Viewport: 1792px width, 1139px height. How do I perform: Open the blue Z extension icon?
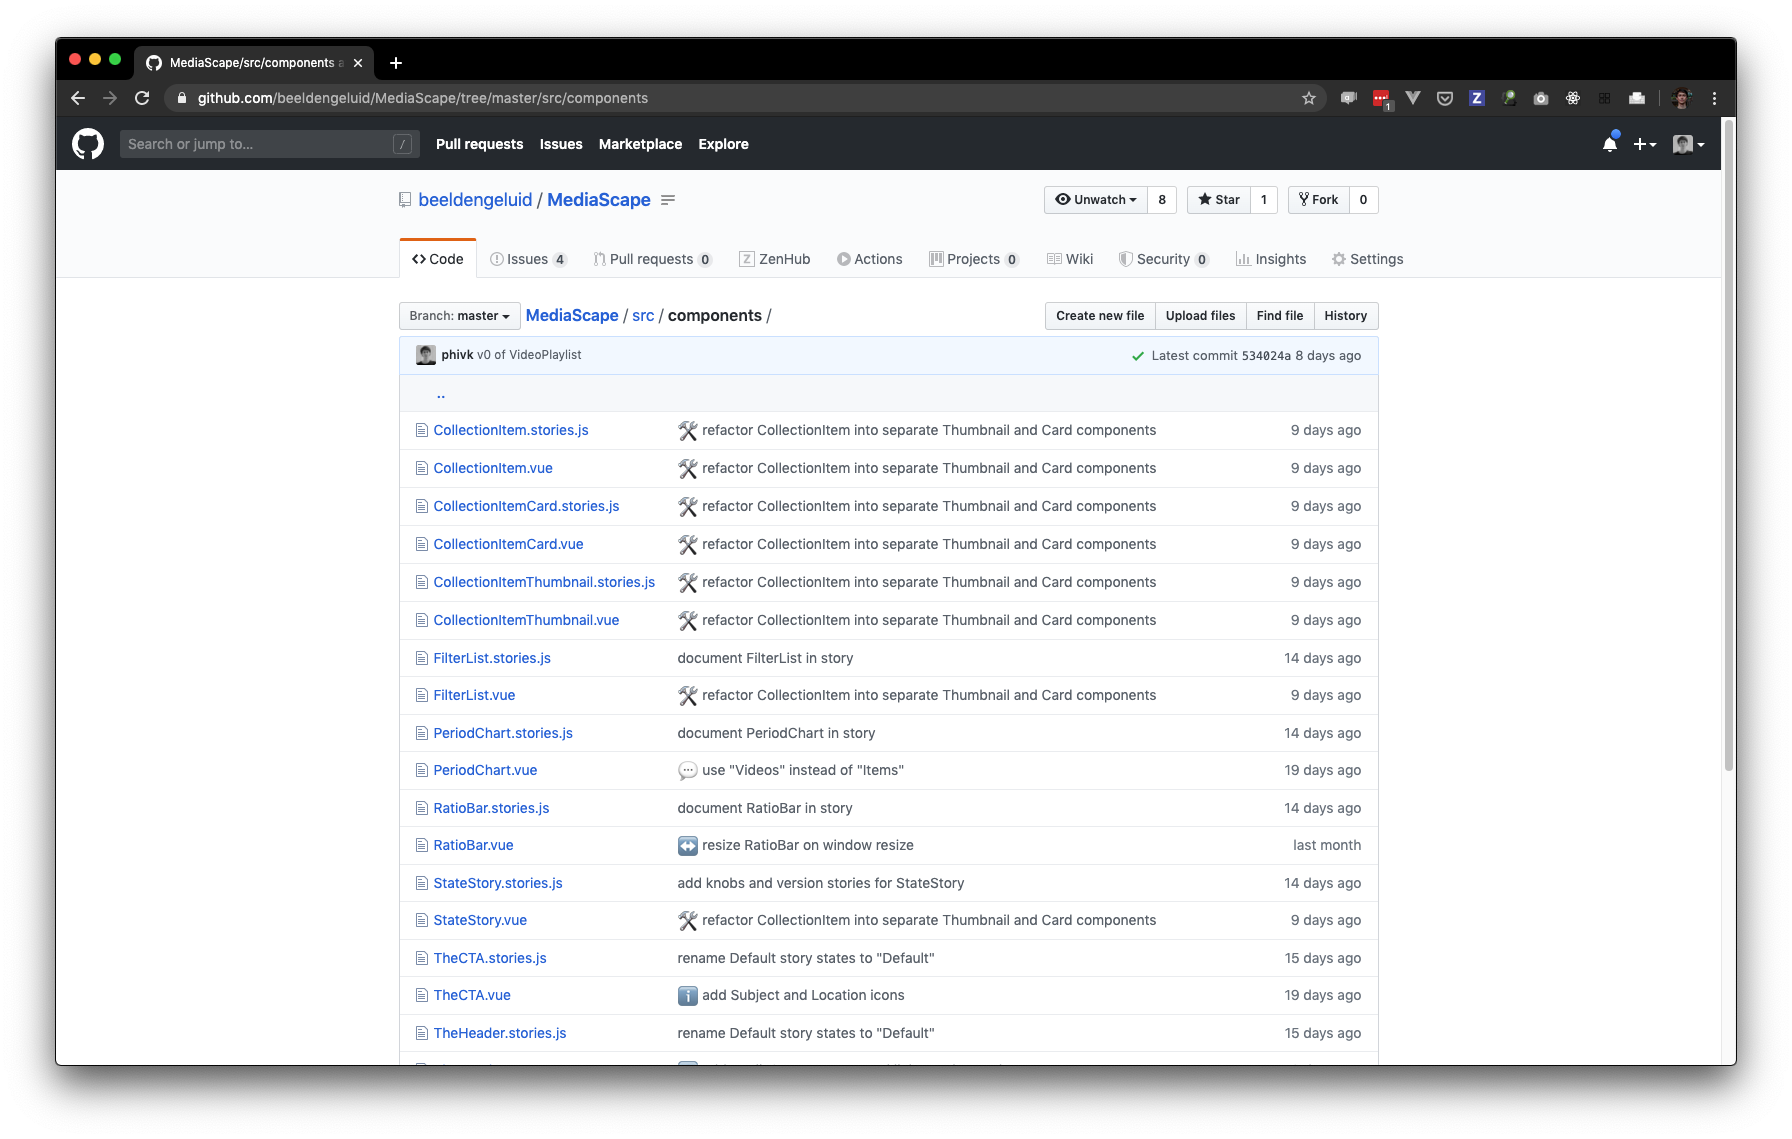click(1476, 98)
